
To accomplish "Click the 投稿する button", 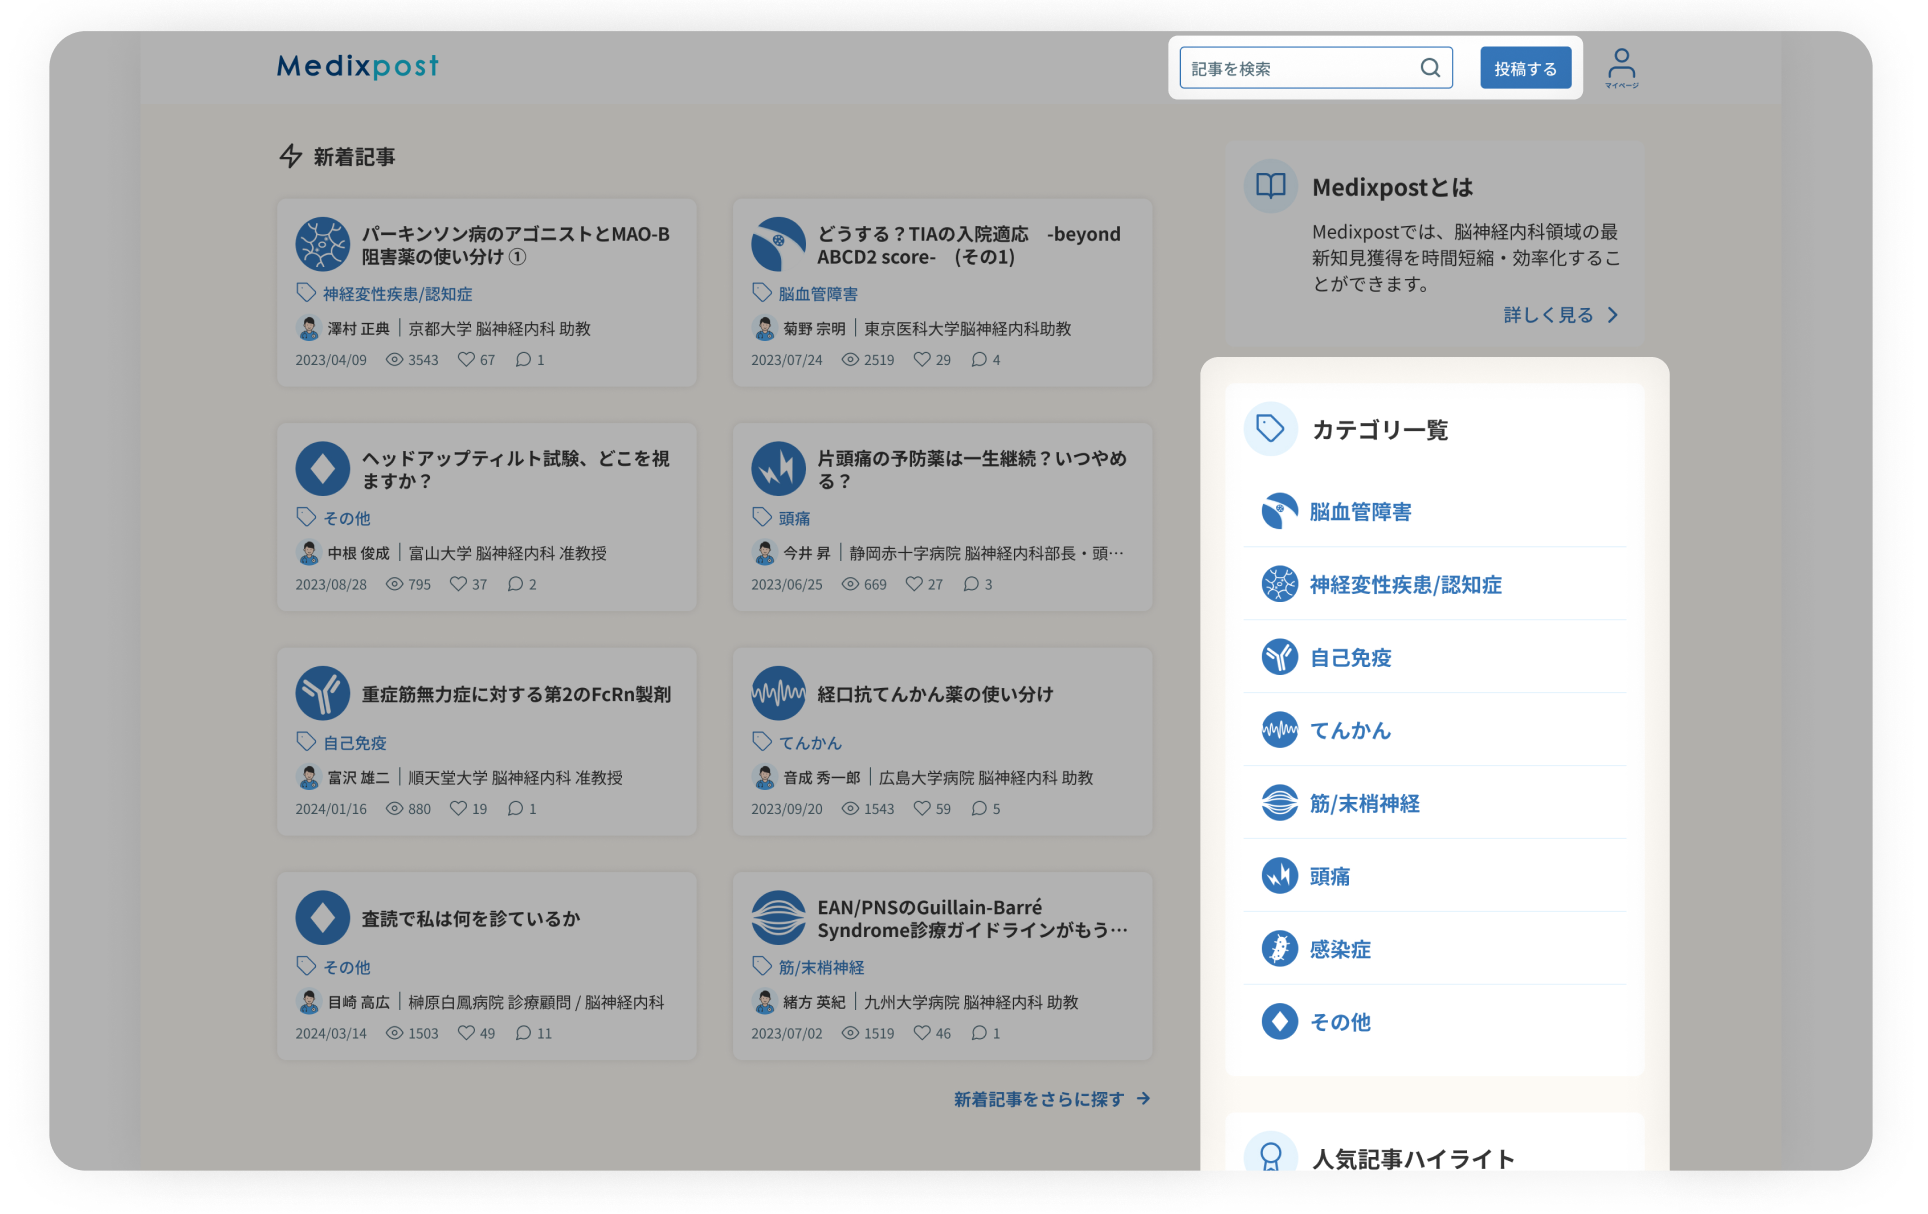I will click(1525, 68).
